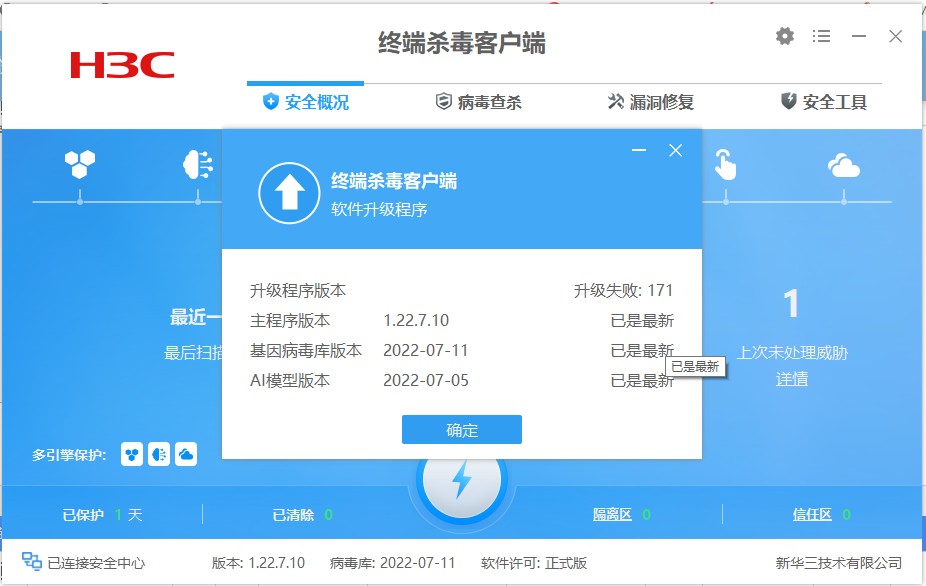The image size is (926, 586).
Task: Click date 2022-07-05 in dialog
Action: point(426,380)
